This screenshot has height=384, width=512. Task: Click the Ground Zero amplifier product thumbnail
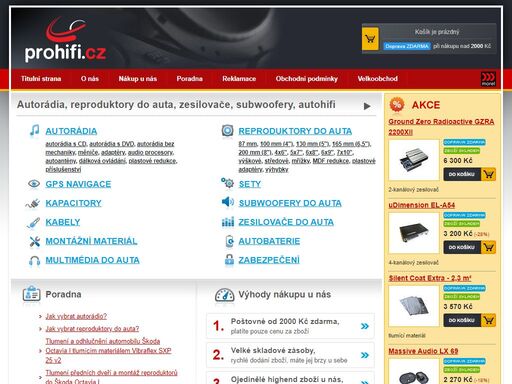pos(414,160)
